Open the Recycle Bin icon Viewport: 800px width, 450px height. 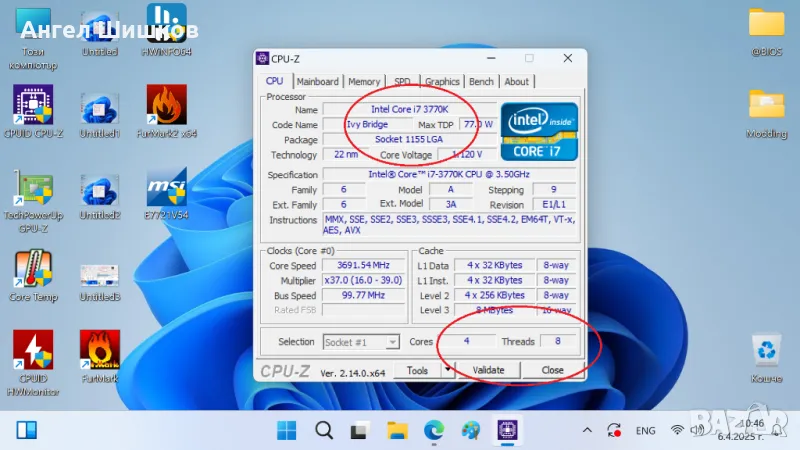(766, 351)
